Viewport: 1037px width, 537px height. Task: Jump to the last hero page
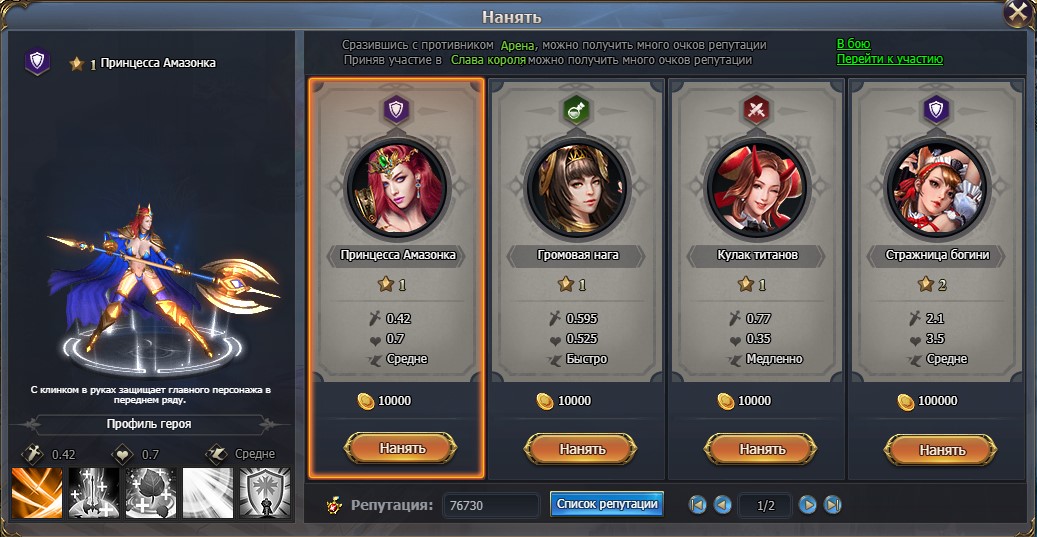[833, 505]
